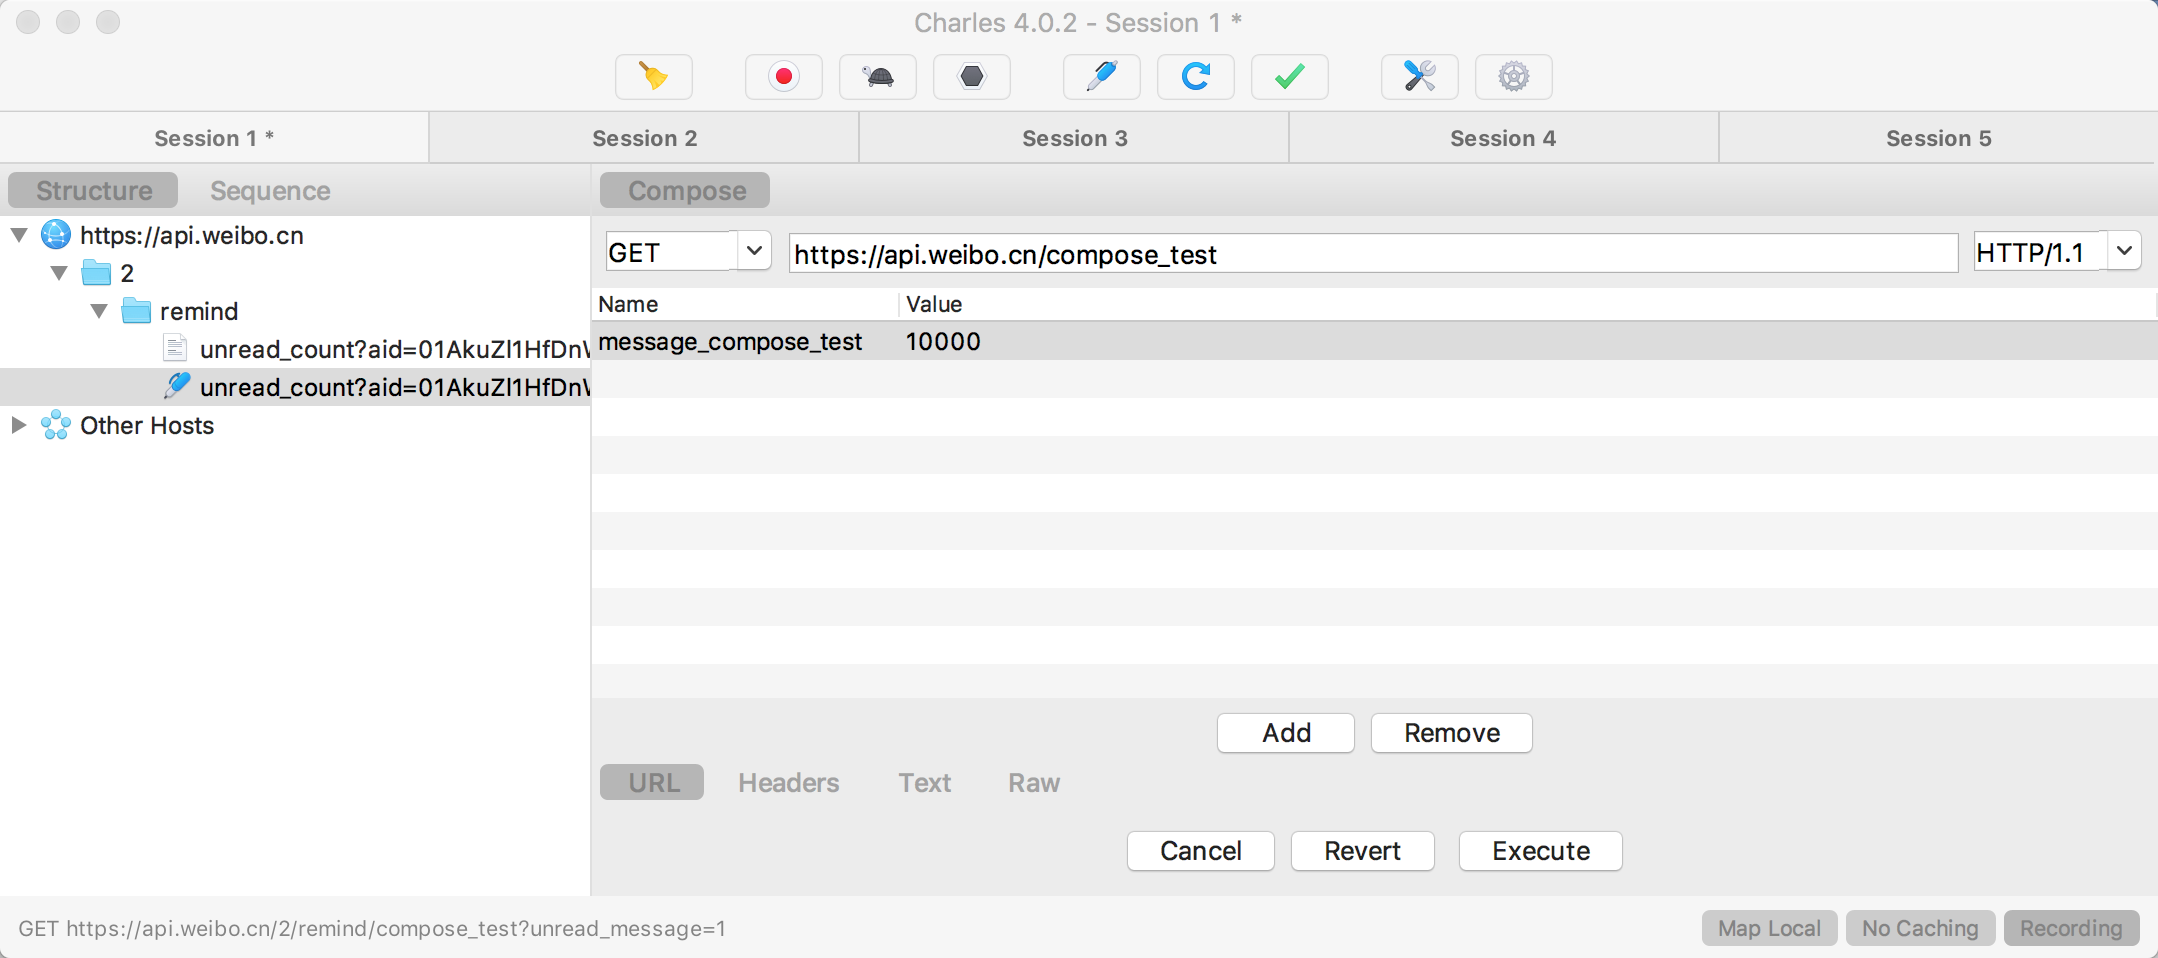
Task: Select the Sequence view tab
Action: pos(270,190)
